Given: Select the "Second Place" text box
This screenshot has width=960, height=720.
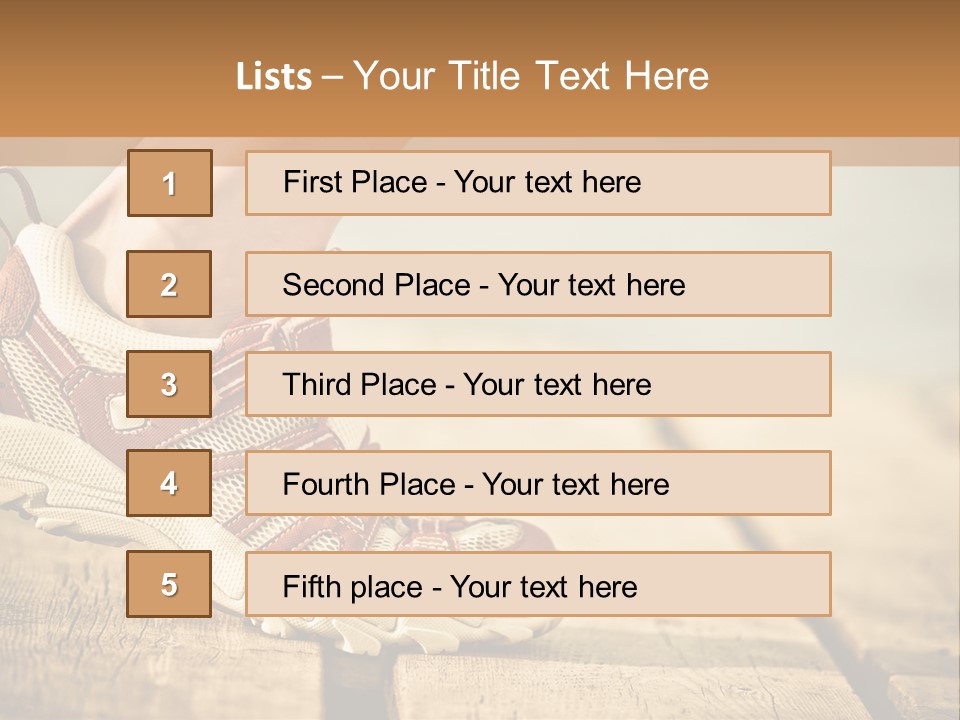Looking at the screenshot, I should [538, 284].
